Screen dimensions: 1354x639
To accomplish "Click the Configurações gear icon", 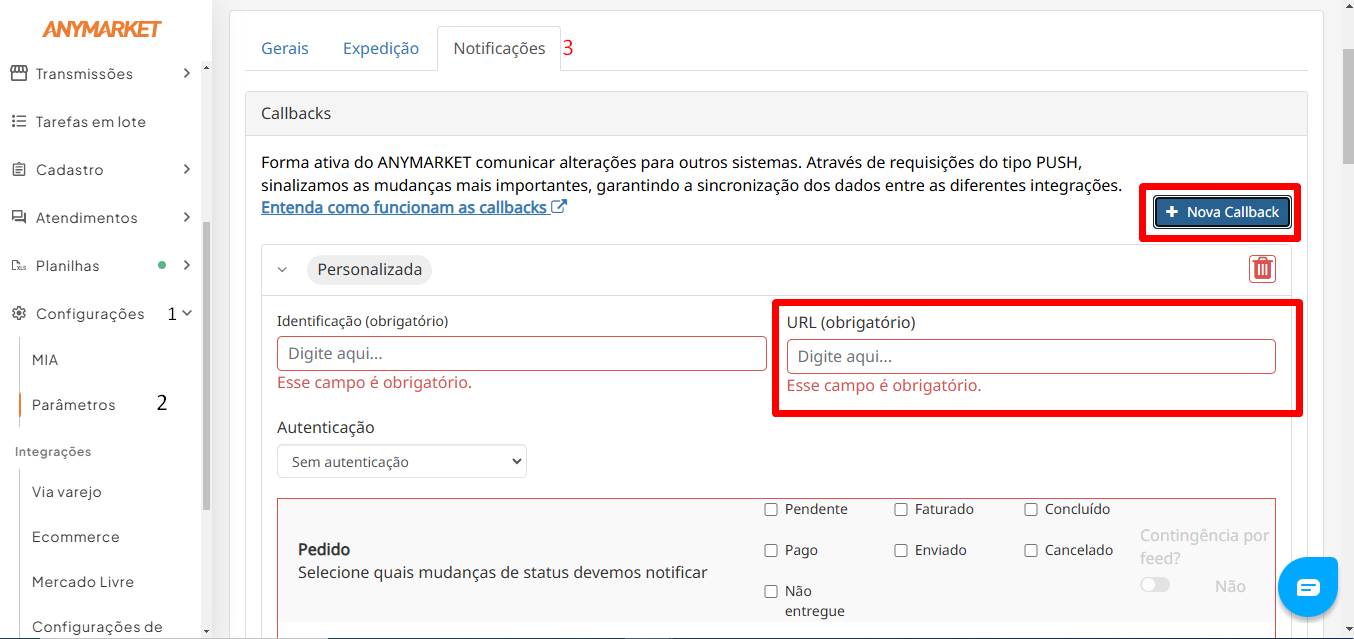I will tap(18, 313).
